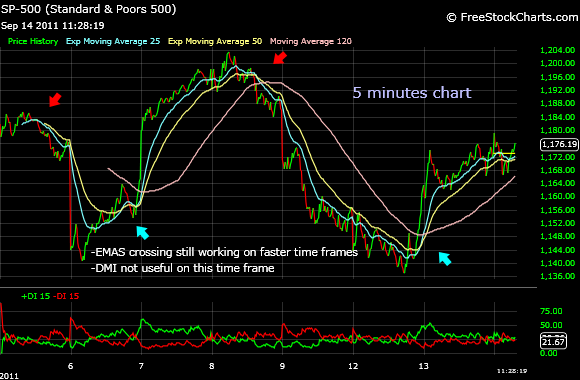Click date label 7 on time axis
This screenshot has width=580, height=380.
tap(141, 366)
